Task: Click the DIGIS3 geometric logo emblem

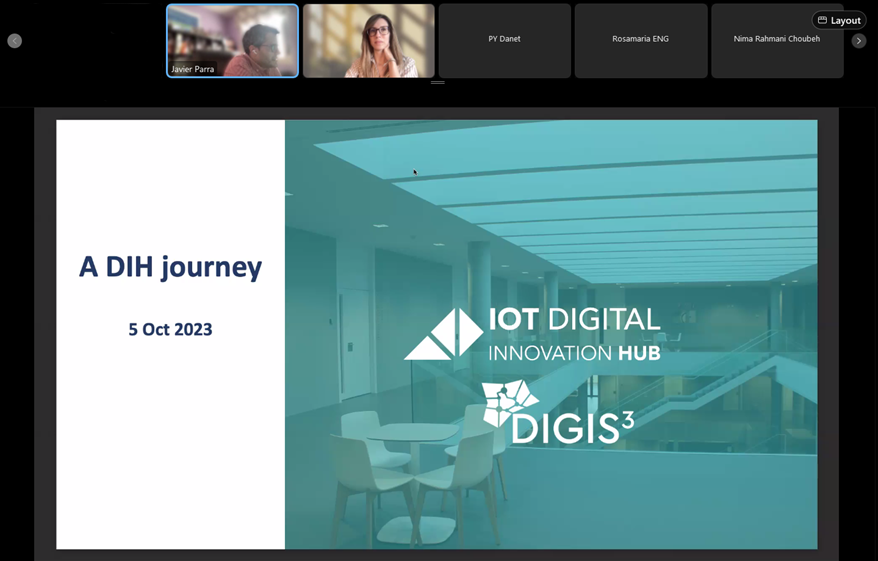Action: pos(510,401)
